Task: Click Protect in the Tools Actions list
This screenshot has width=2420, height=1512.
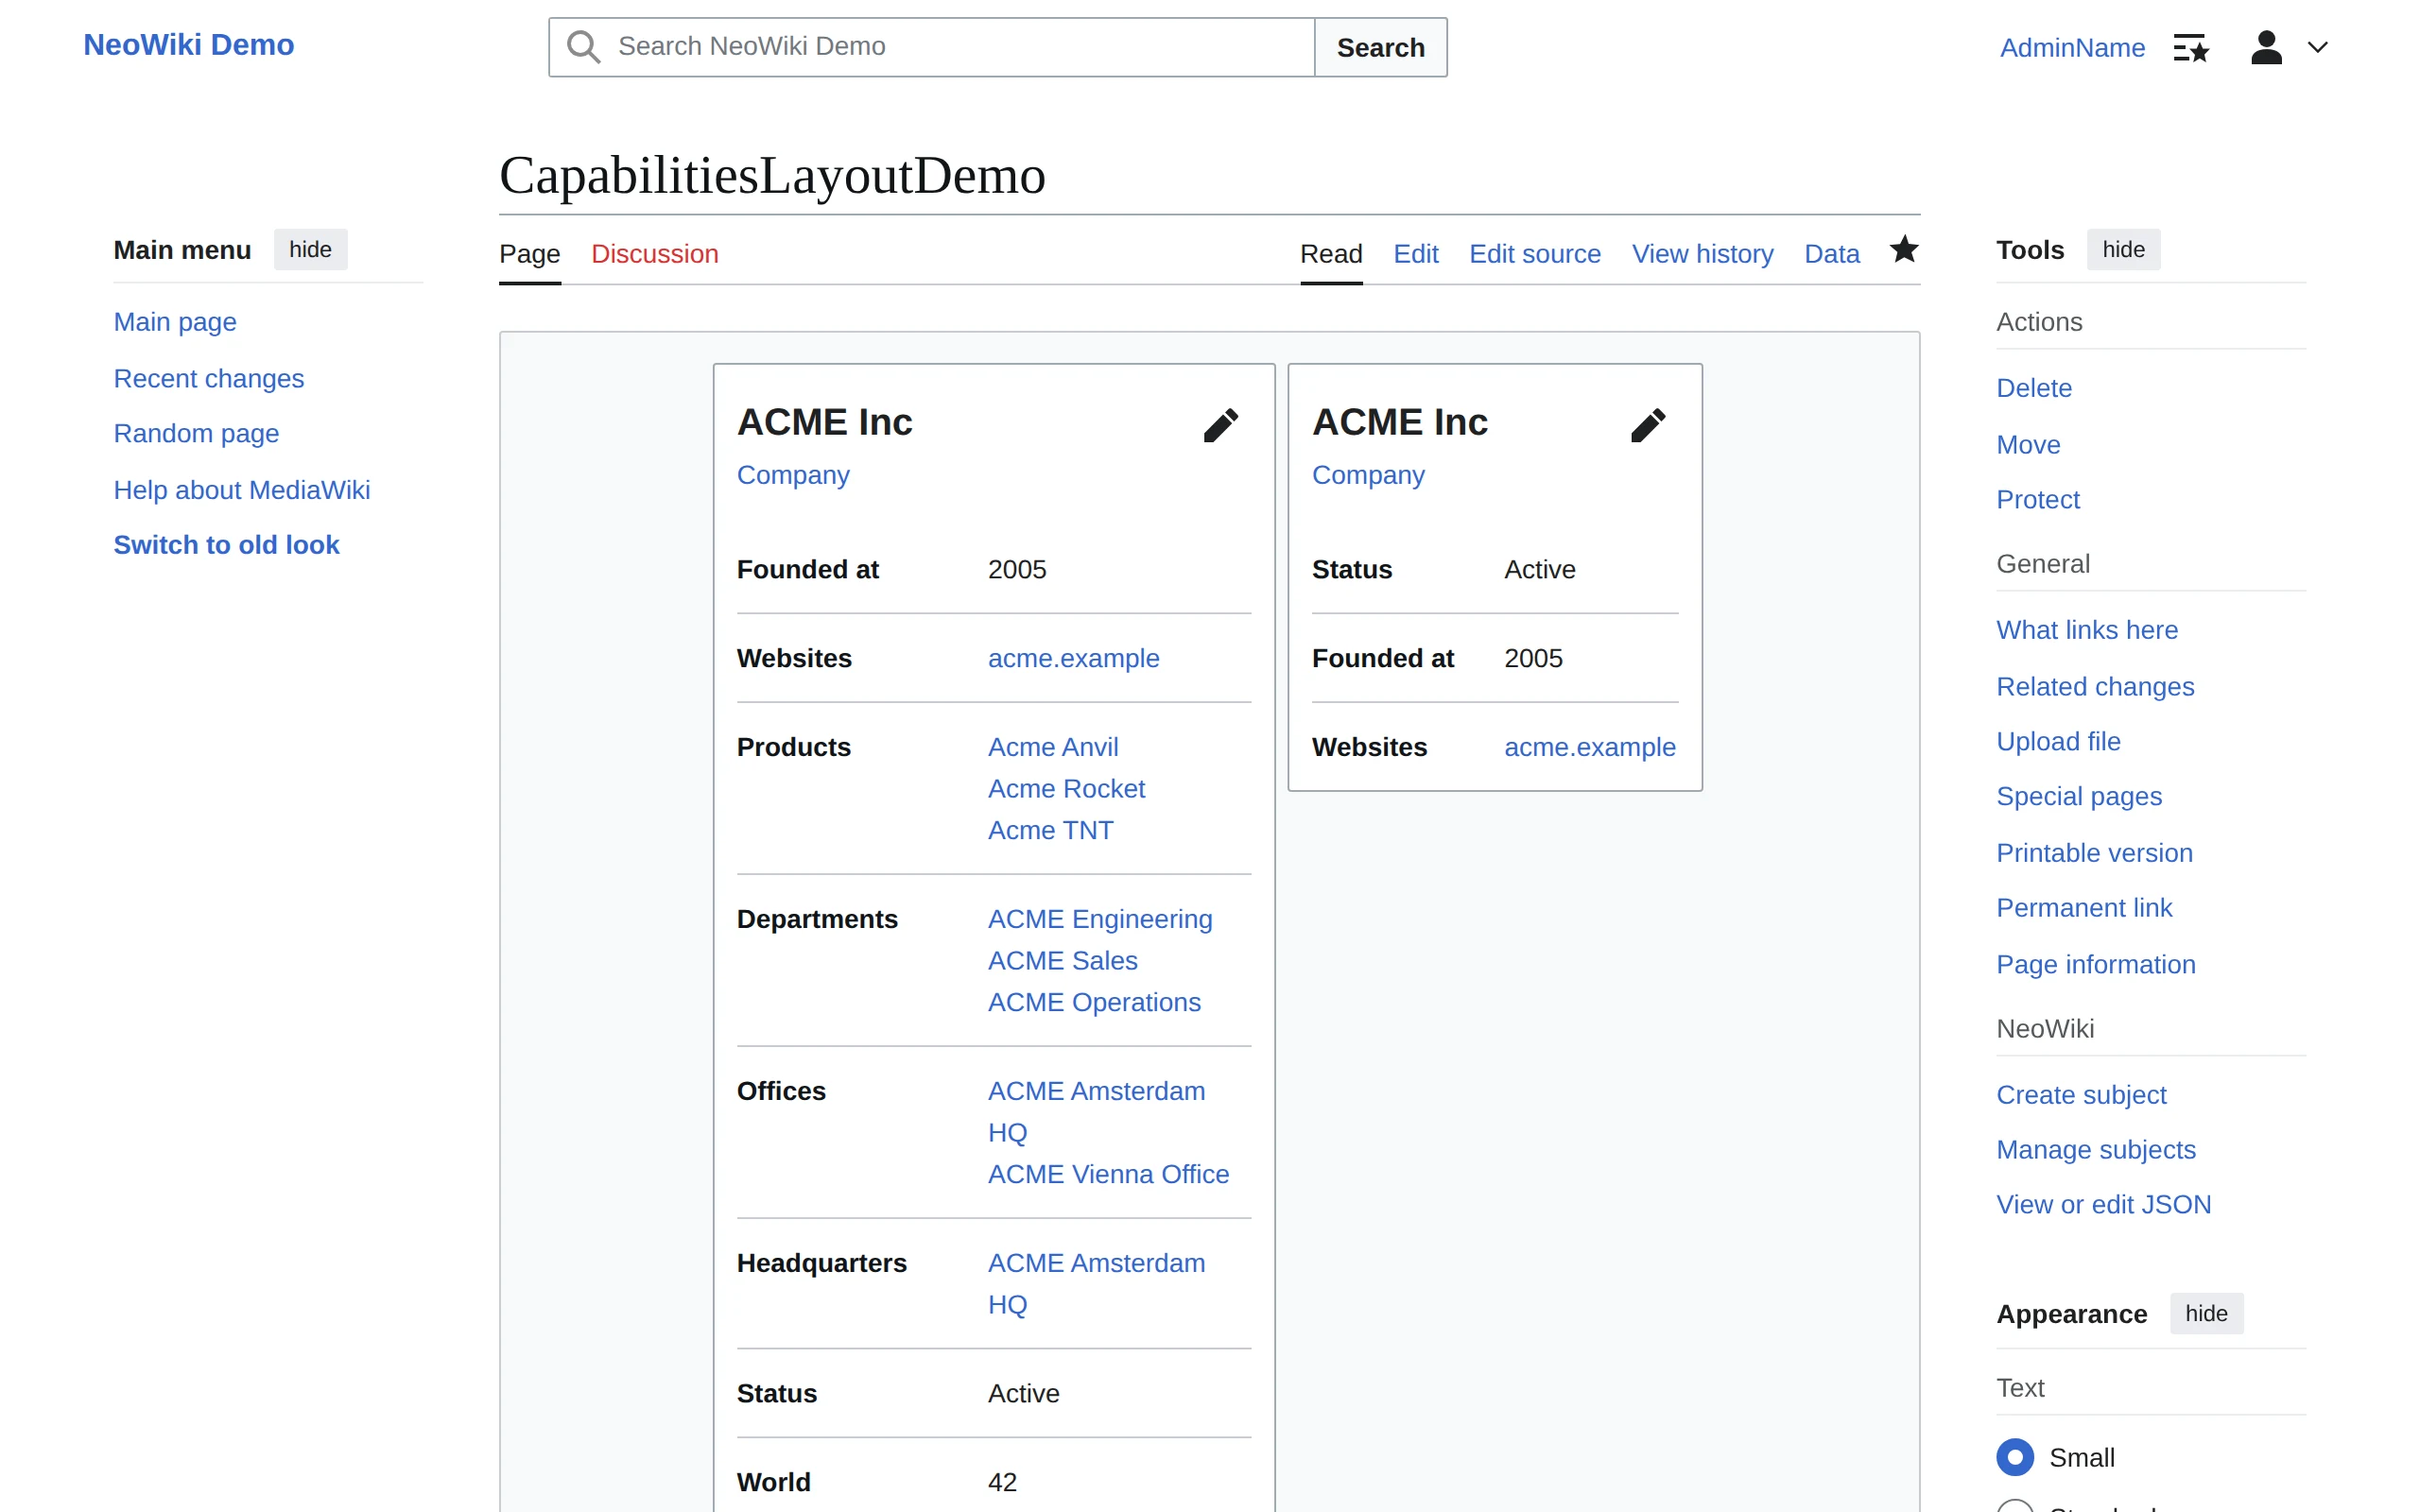Action: coord(2038,499)
